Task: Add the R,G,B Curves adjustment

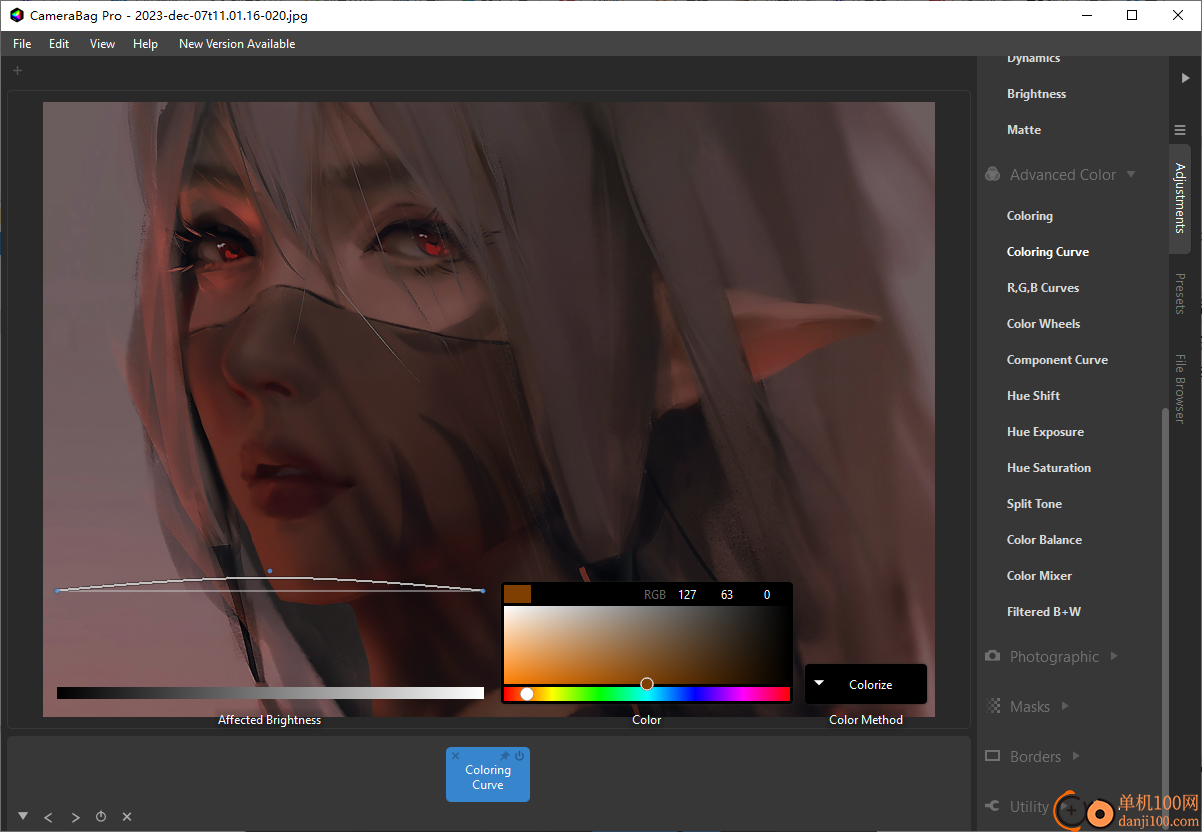Action: [1043, 288]
